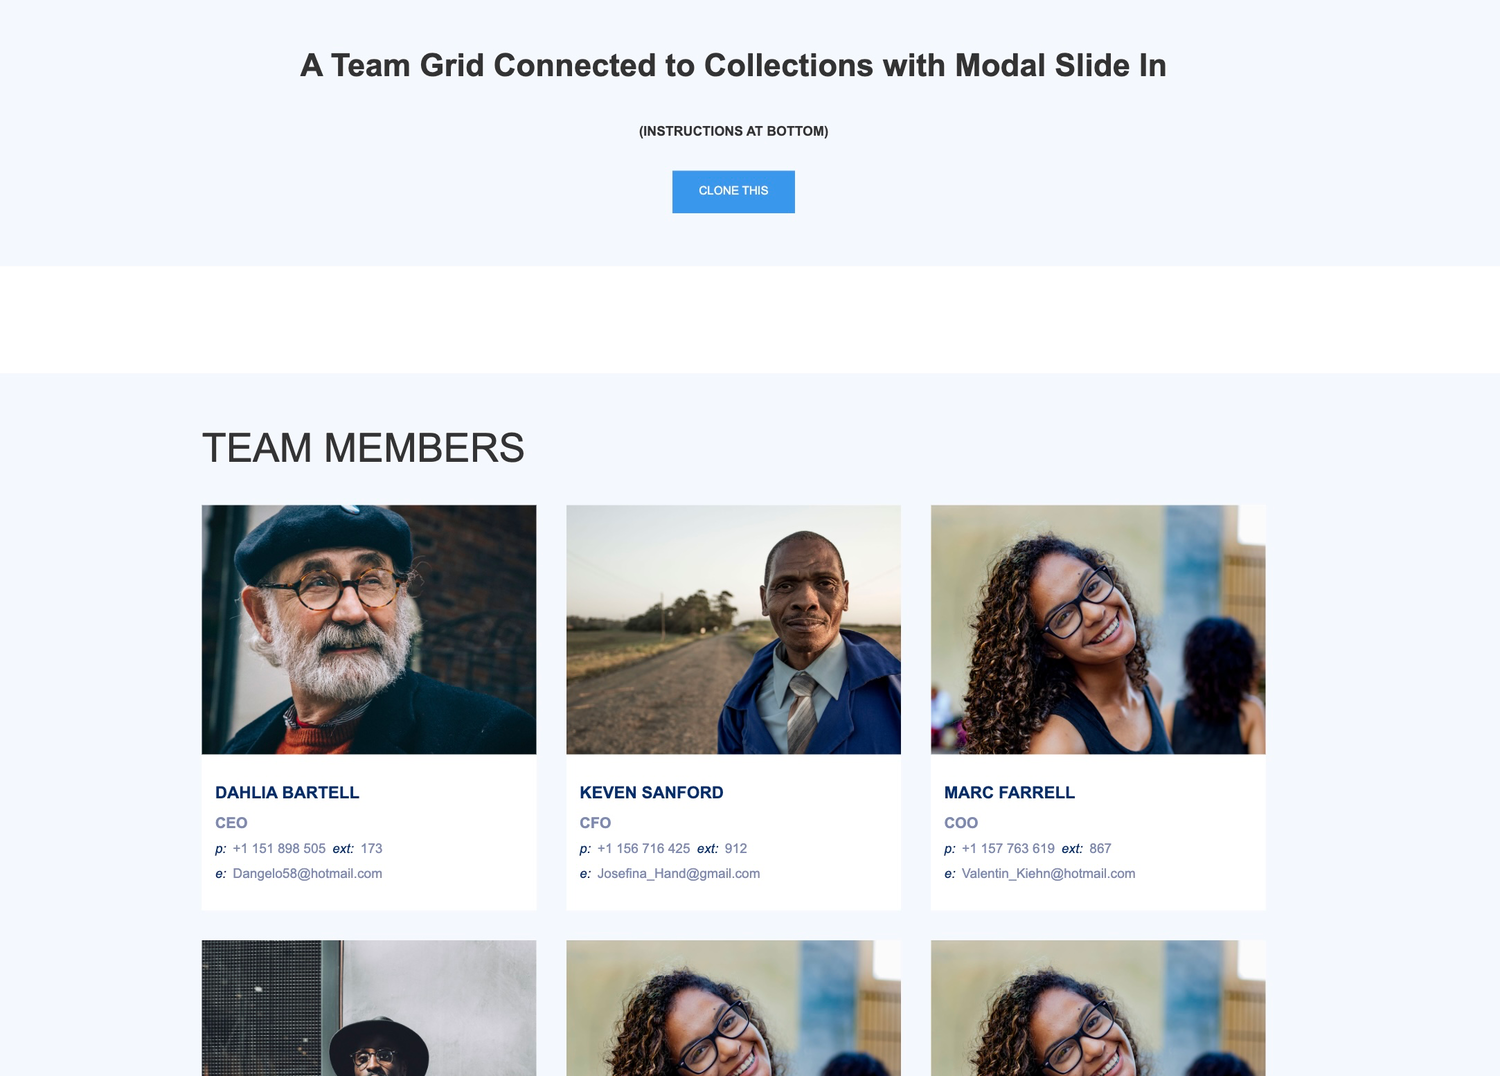The width and height of the screenshot is (1500, 1076).
Task: Select the KEVEN SANFORD name heading
Action: [x=651, y=792]
